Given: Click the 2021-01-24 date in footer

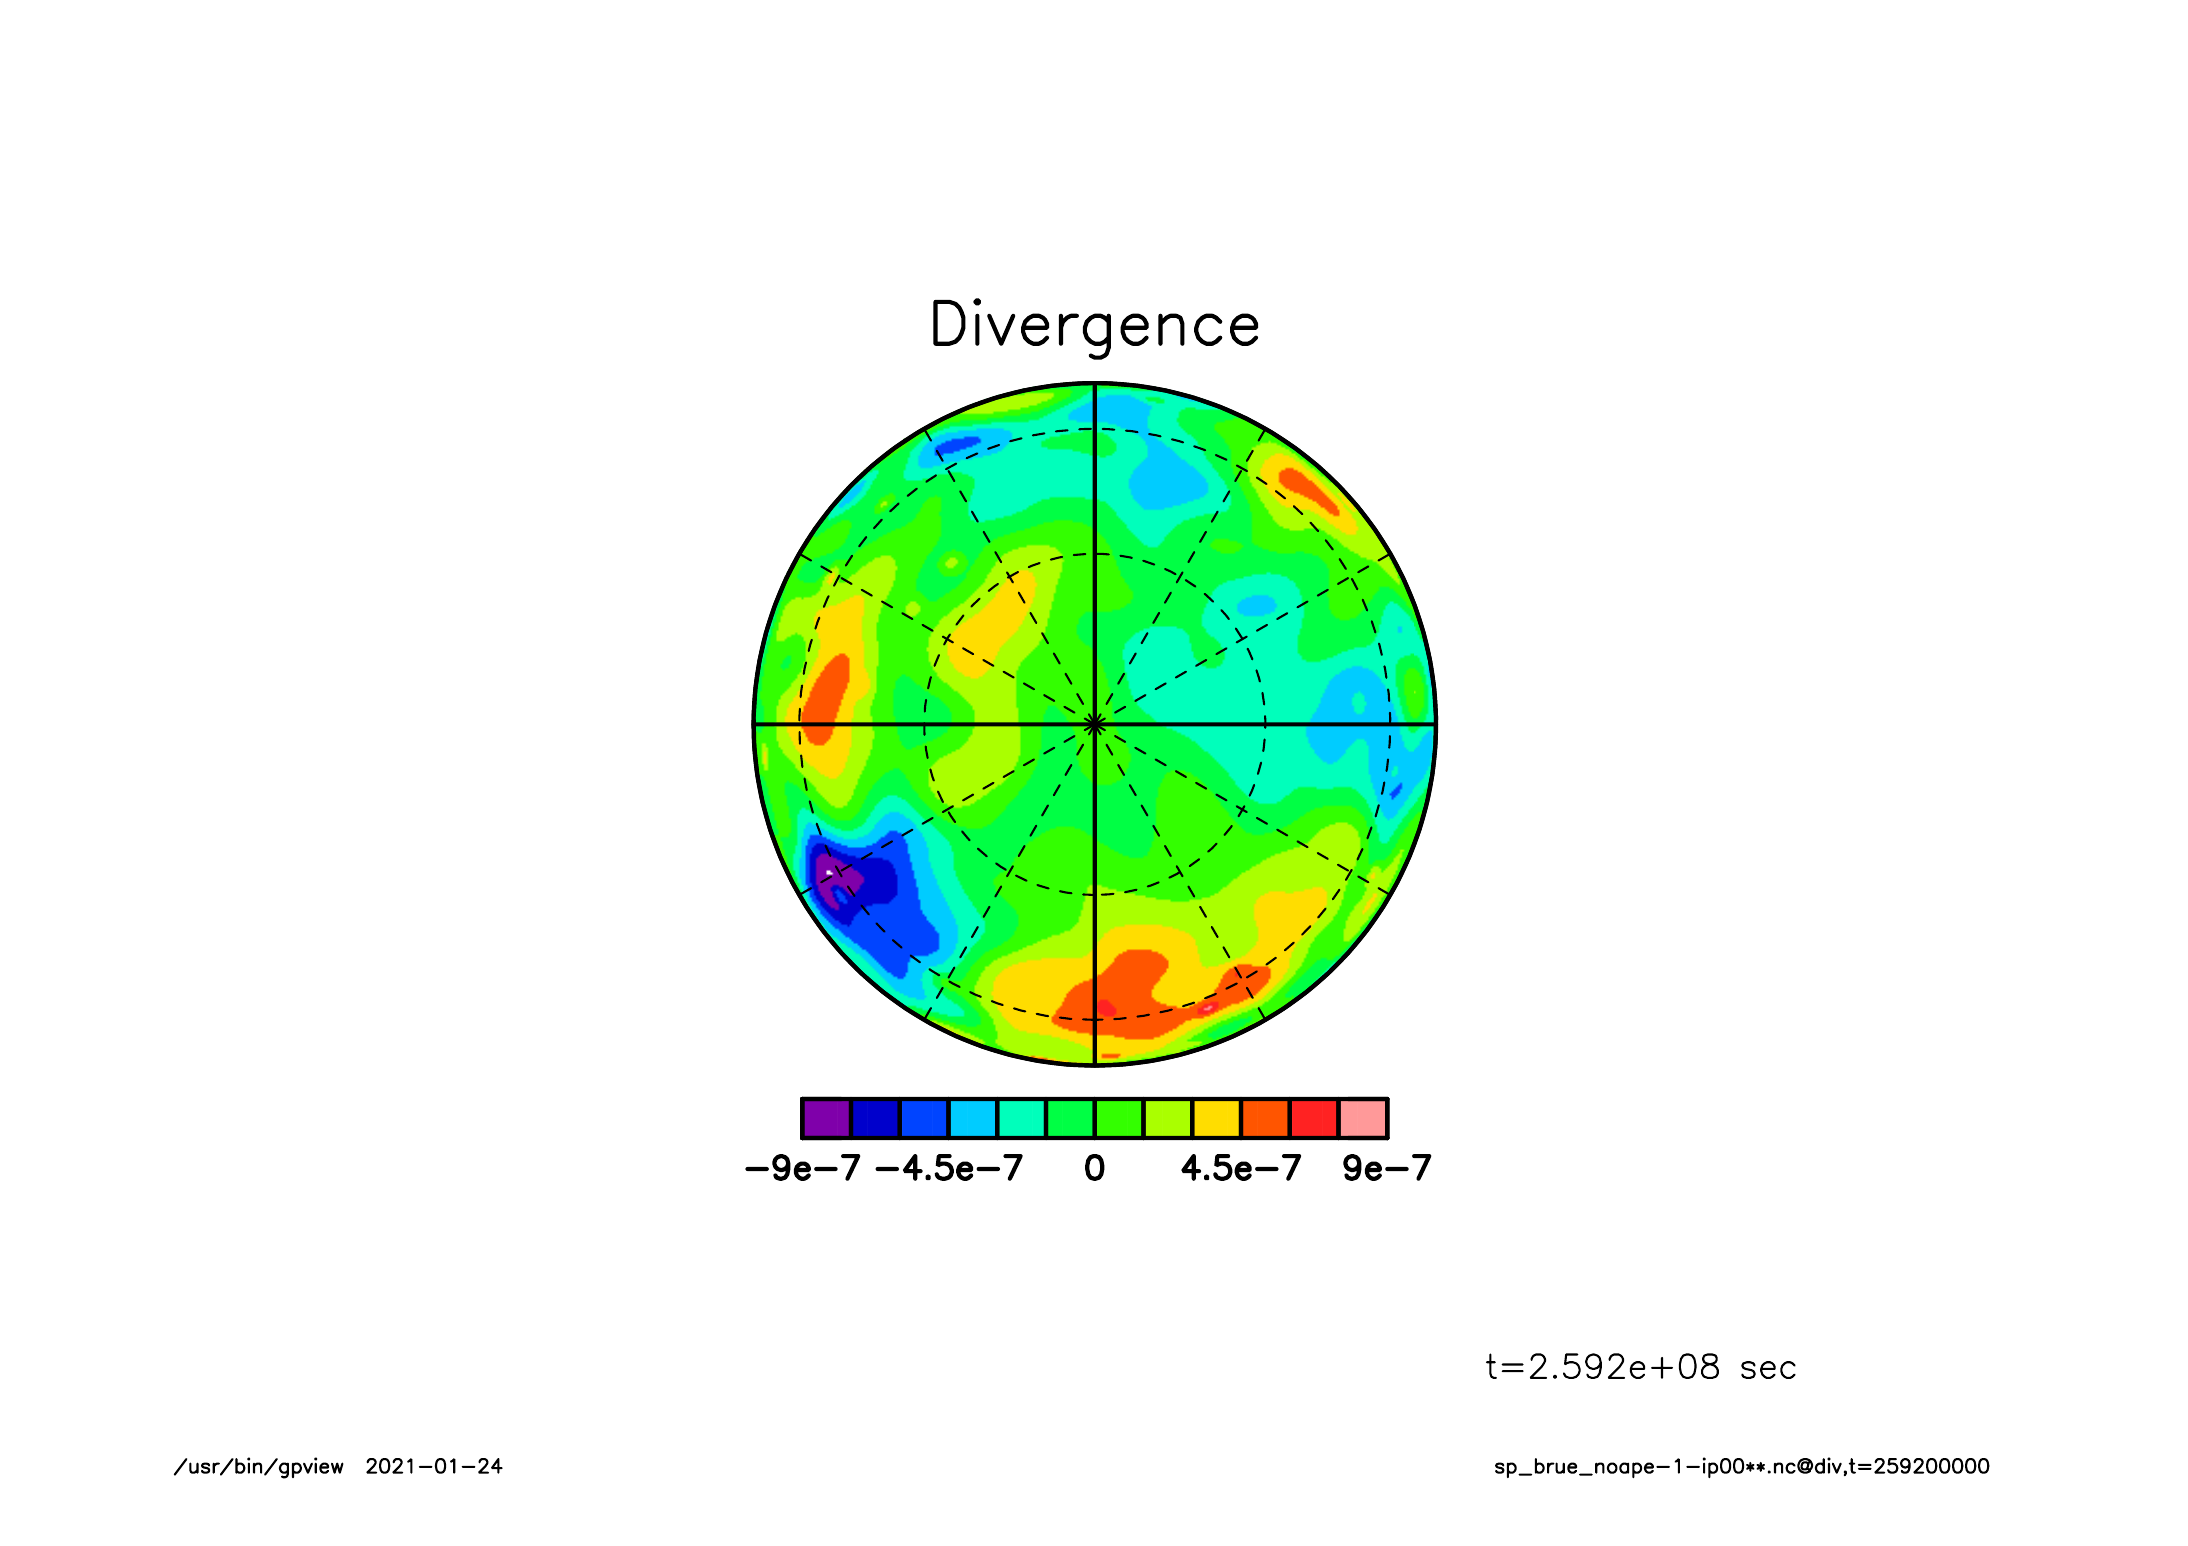Looking at the screenshot, I should coord(433,1467).
